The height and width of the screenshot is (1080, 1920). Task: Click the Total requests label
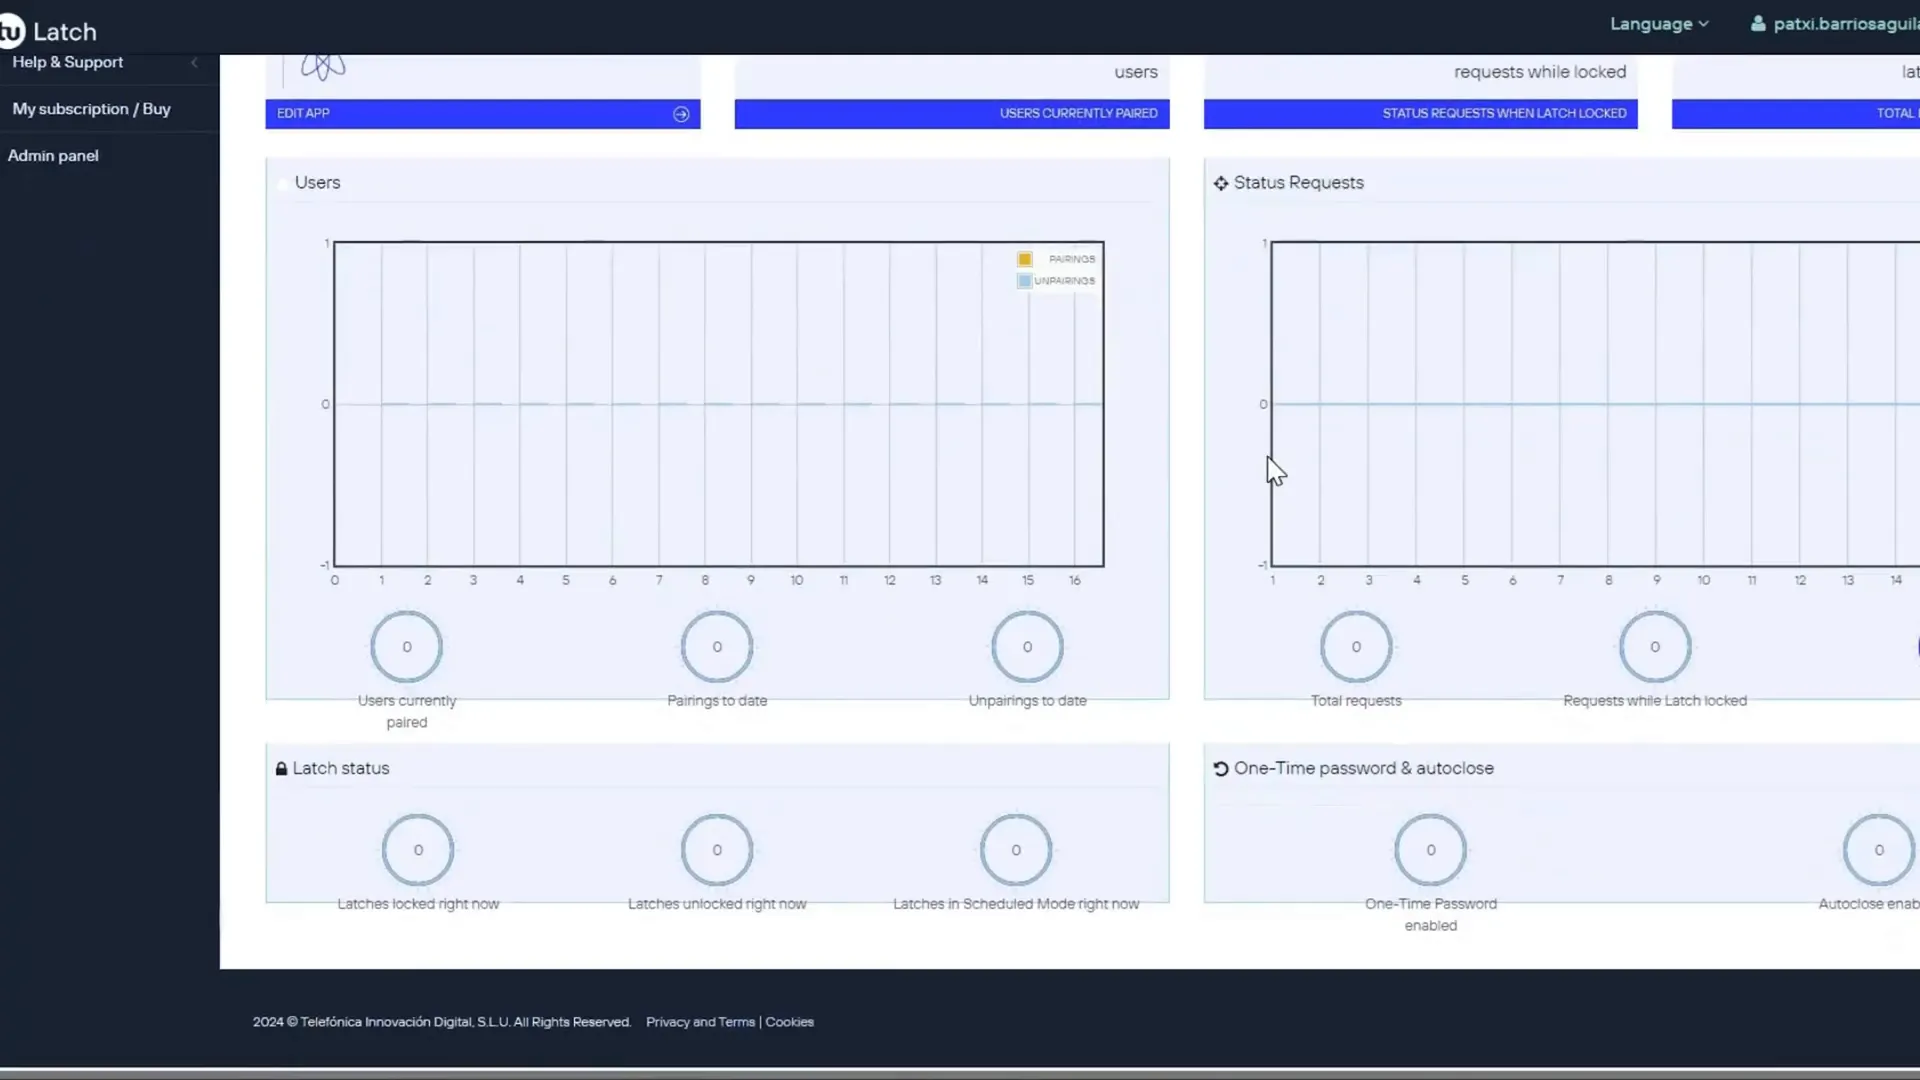[x=1356, y=701]
